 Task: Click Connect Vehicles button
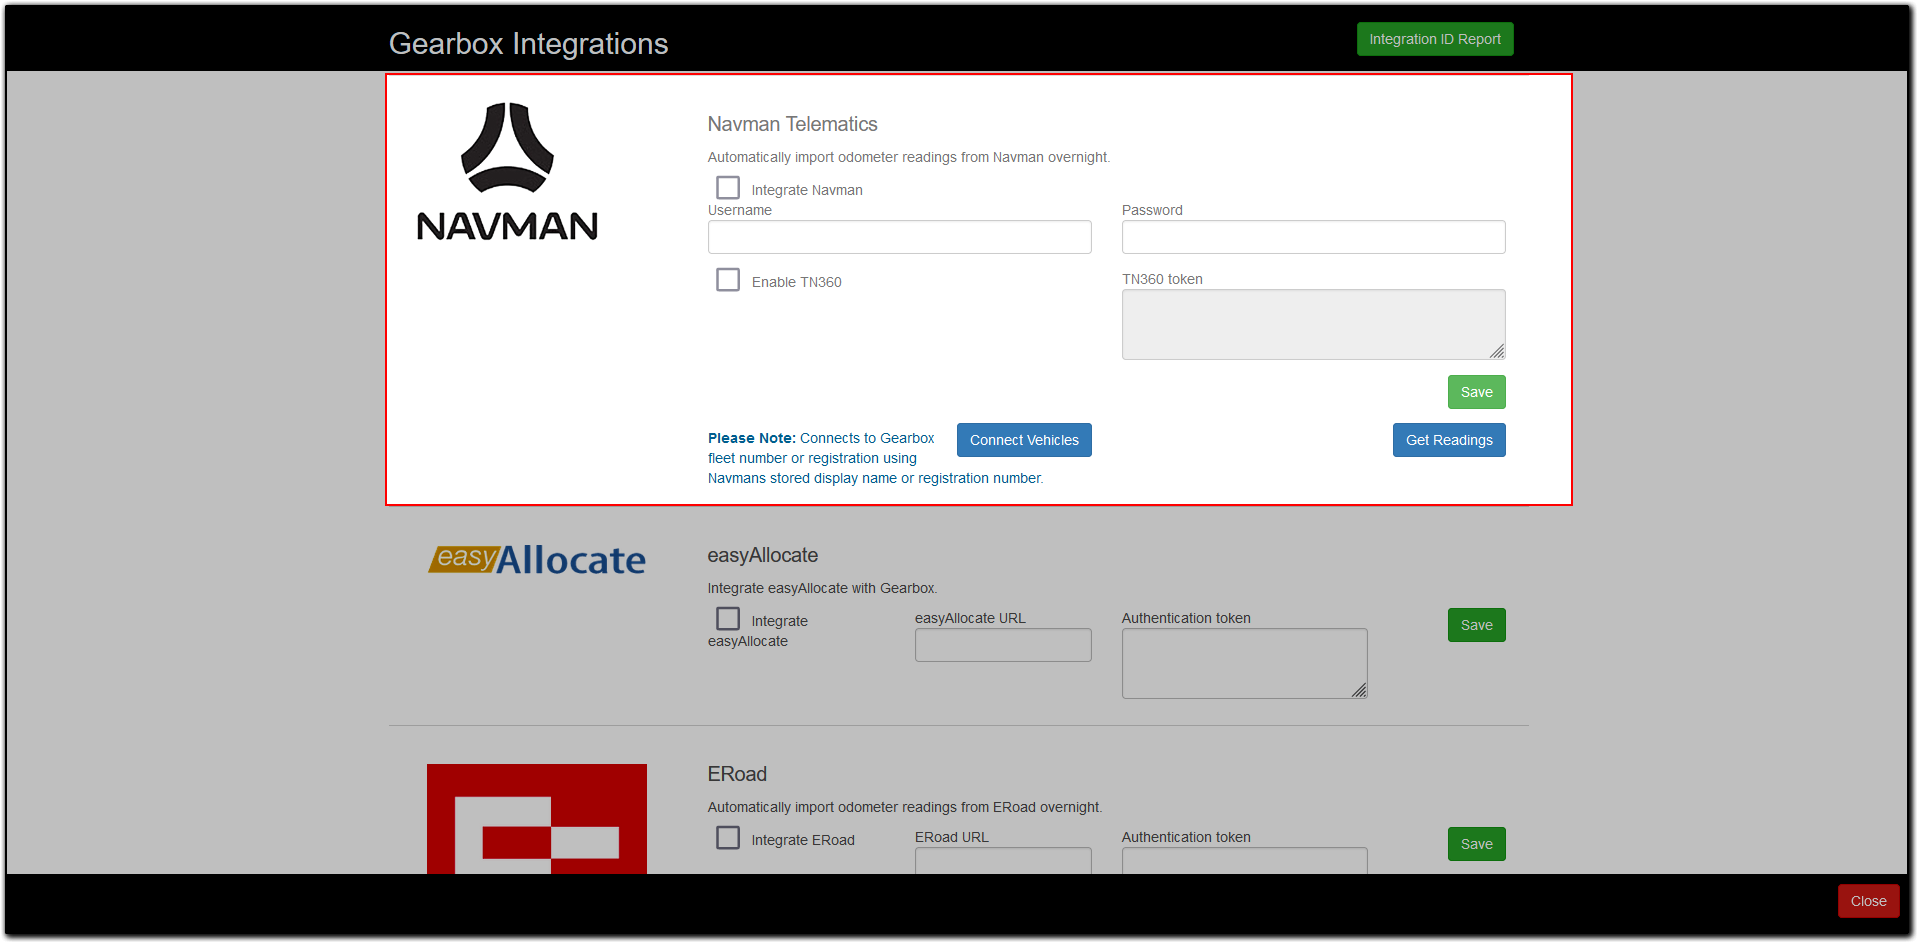1024,440
